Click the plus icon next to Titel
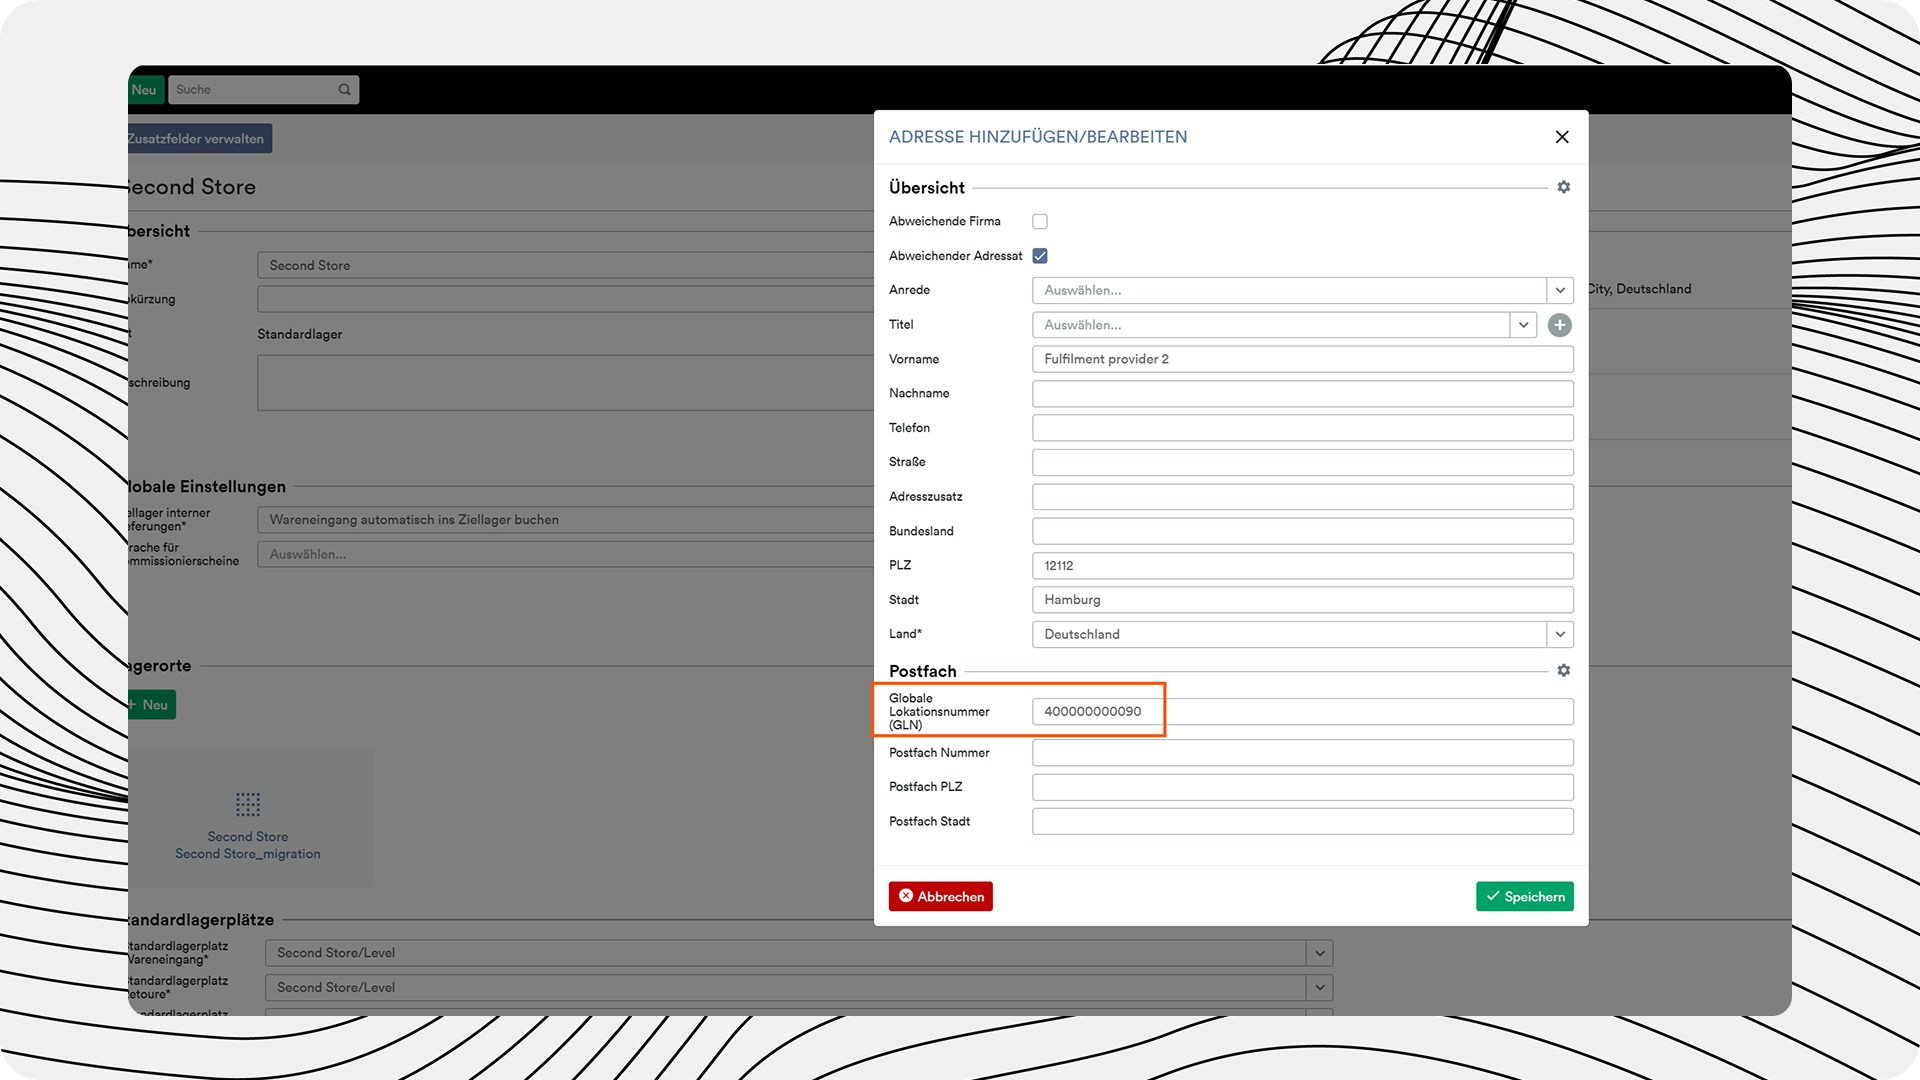 coord(1559,325)
